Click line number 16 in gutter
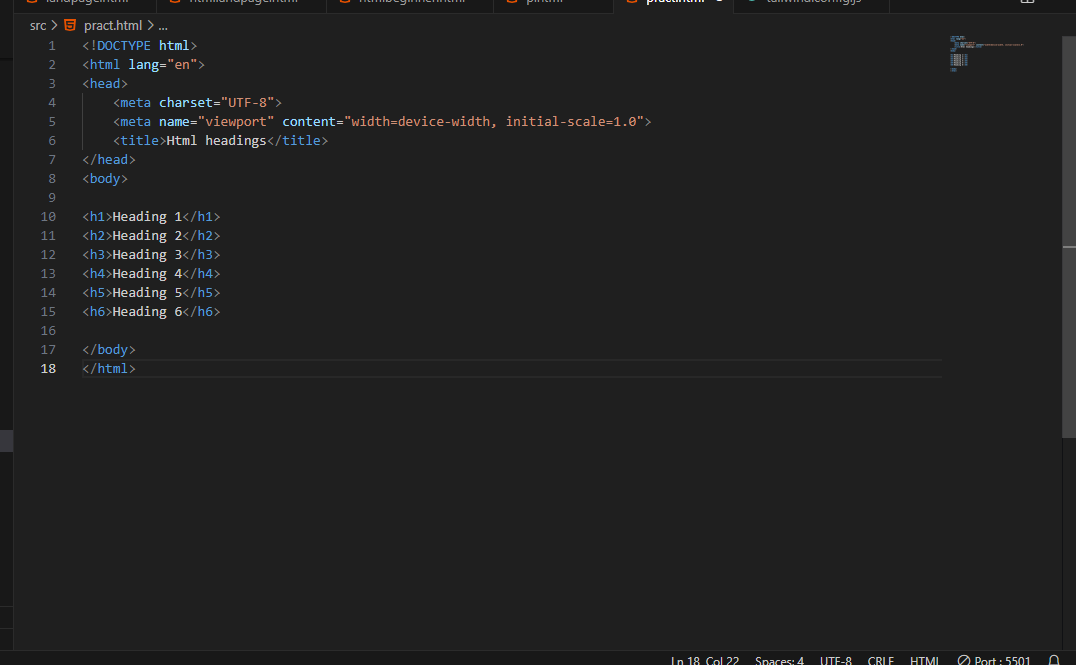 (x=48, y=331)
